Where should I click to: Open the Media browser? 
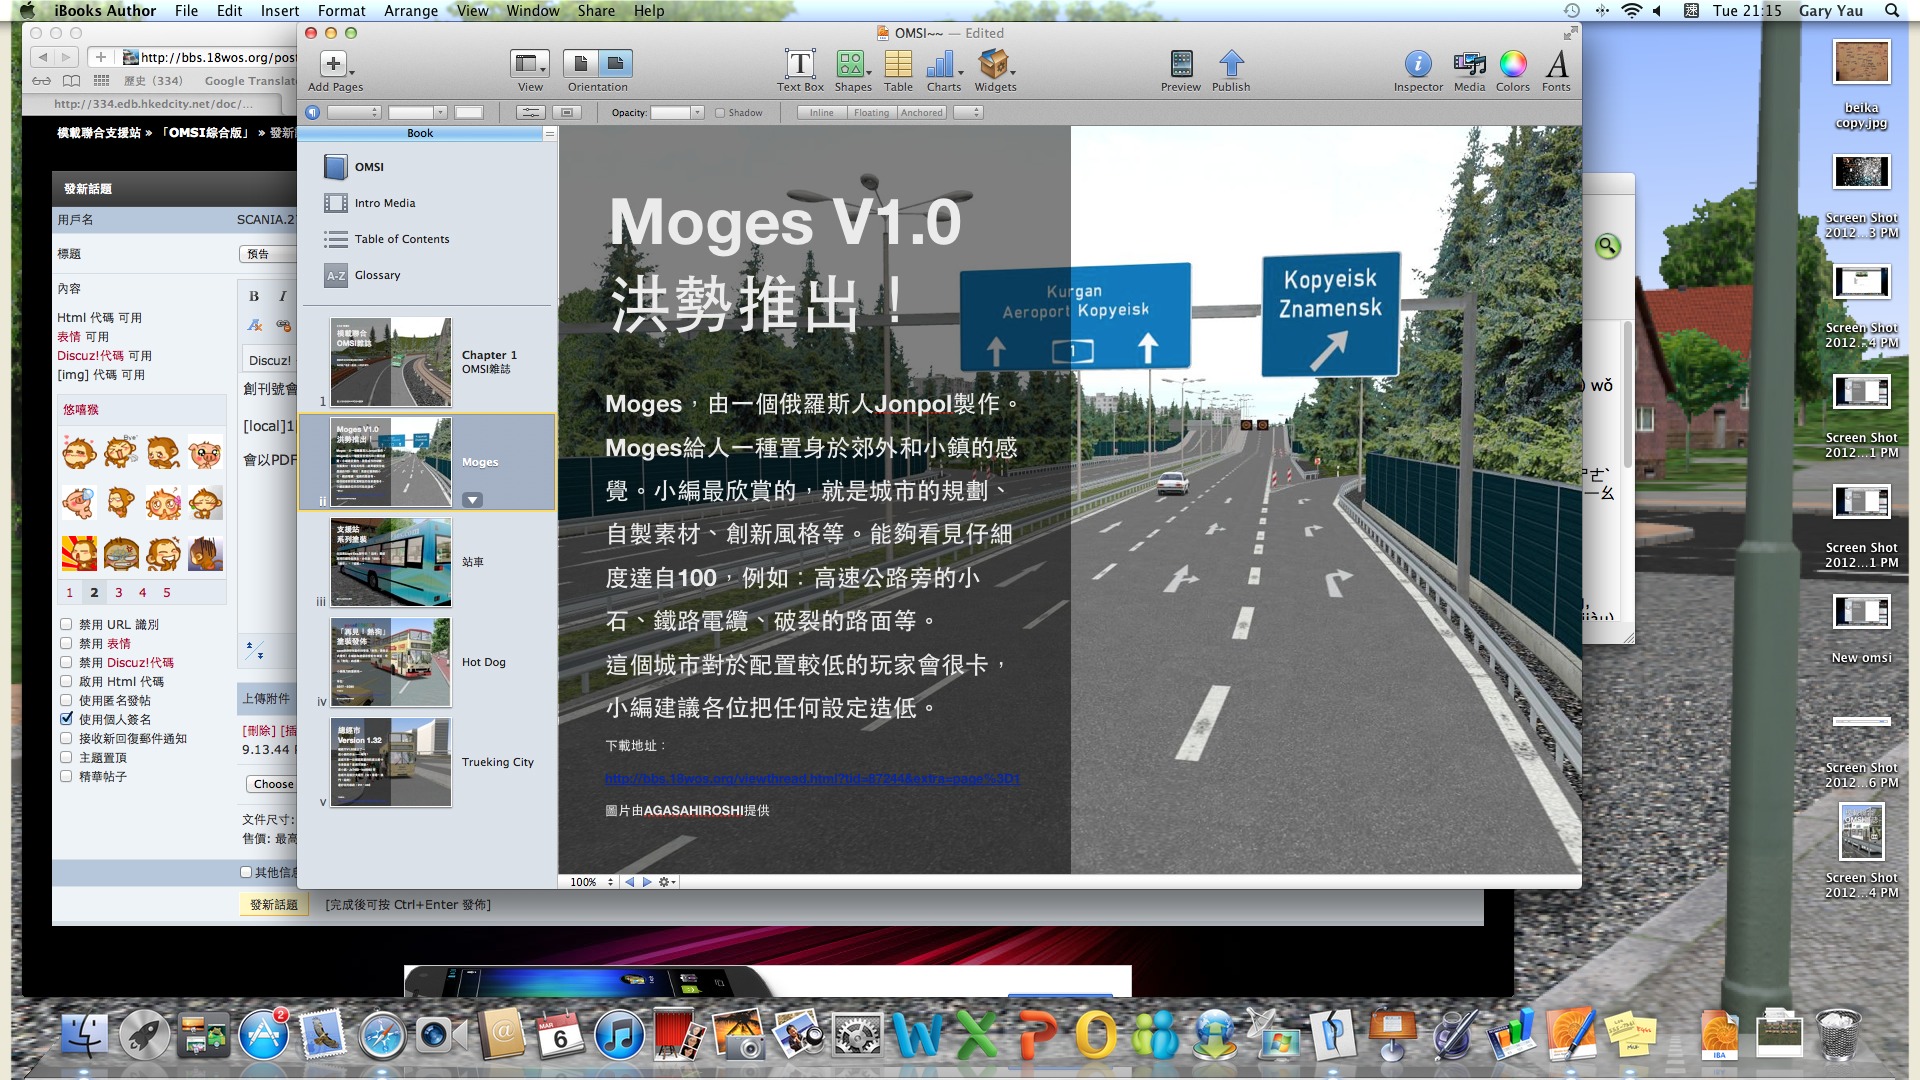point(1469,65)
